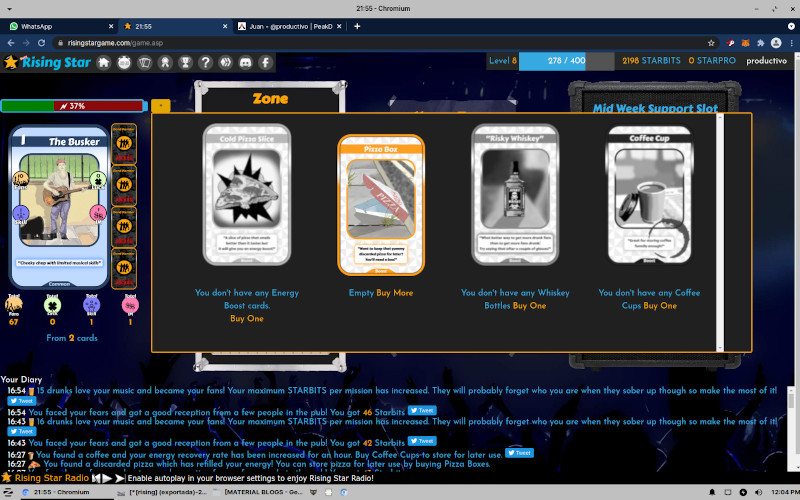Open the trophy rankings icon
This screenshot has width=800, height=500.
click(x=185, y=62)
